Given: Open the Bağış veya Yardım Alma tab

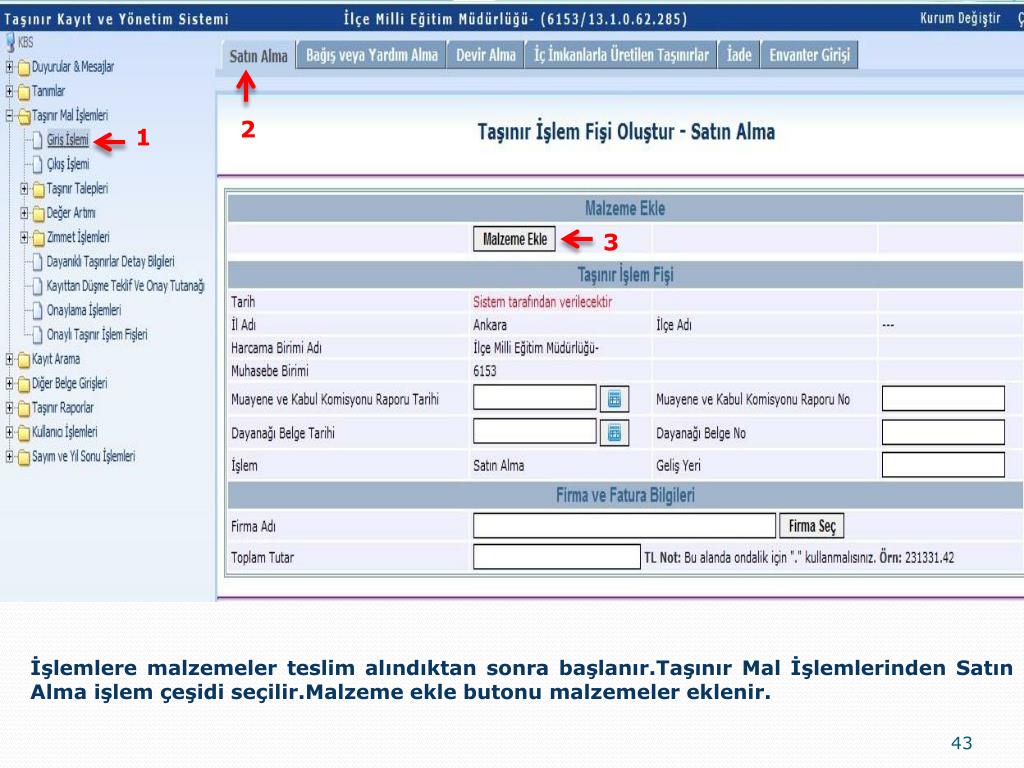Looking at the screenshot, I should tap(372, 56).
